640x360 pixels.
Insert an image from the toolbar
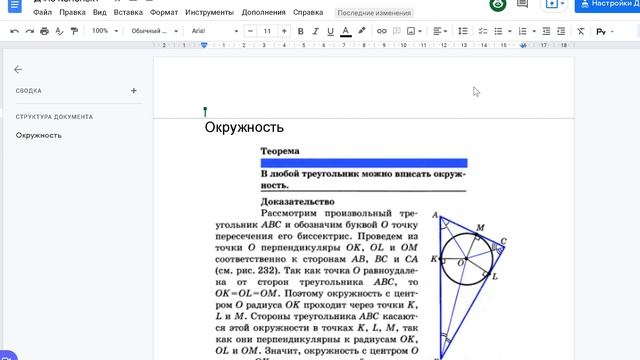tap(411, 31)
